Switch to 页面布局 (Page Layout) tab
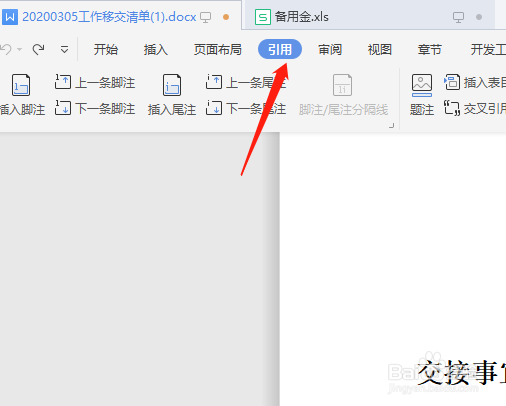The image size is (506, 406). [x=218, y=49]
